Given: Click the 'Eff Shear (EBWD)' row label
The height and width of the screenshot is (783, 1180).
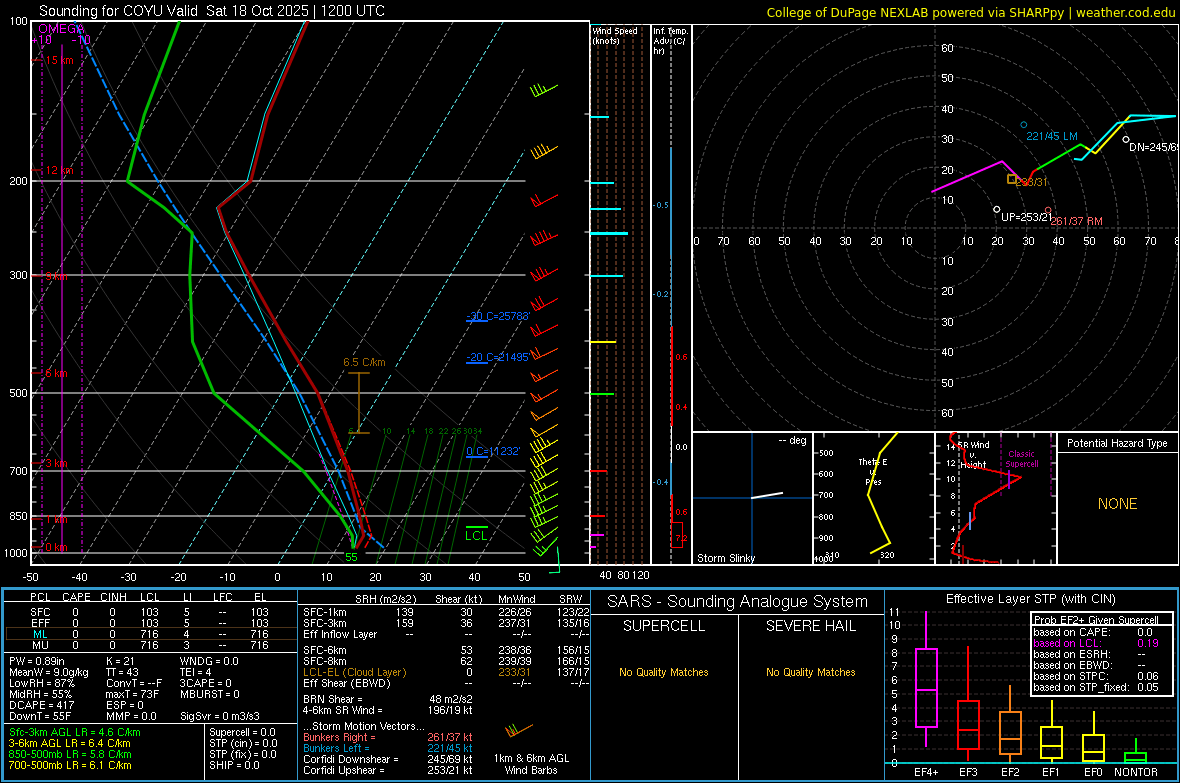Looking at the screenshot, I should (347, 683).
